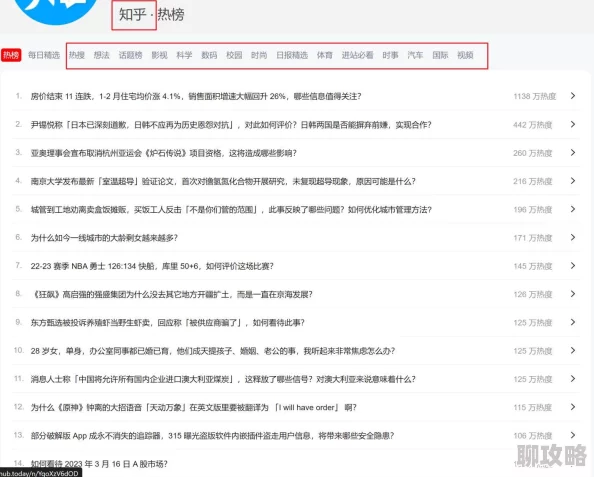Click chevron arrow of 126 万热度 row
This screenshot has height=477, width=594.
[573, 294]
